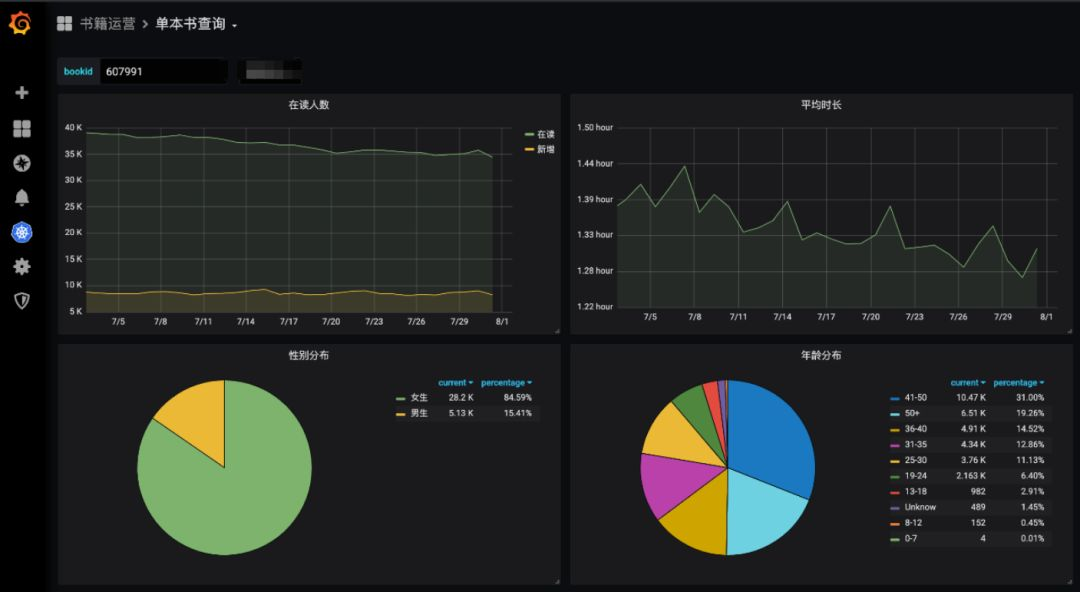Image resolution: width=1080 pixels, height=592 pixels.
Task: Toggle the 在读 series in legend
Action: point(540,134)
